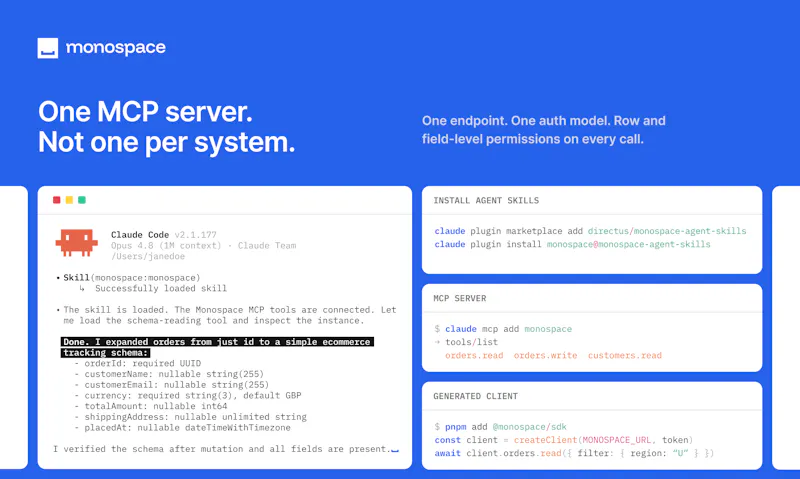Image resolution: width=800 pixels, height=479 pixels.
Task: Click the 'Not one per system.' headline
Action: [x=167, y=142]
